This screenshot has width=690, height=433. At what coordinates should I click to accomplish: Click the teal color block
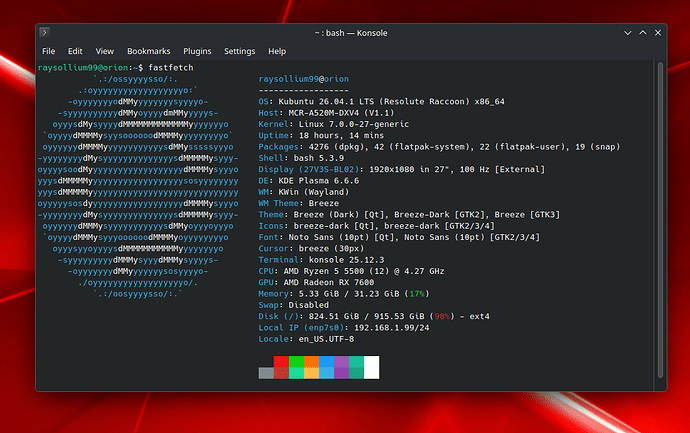click(x=356, y=367)
